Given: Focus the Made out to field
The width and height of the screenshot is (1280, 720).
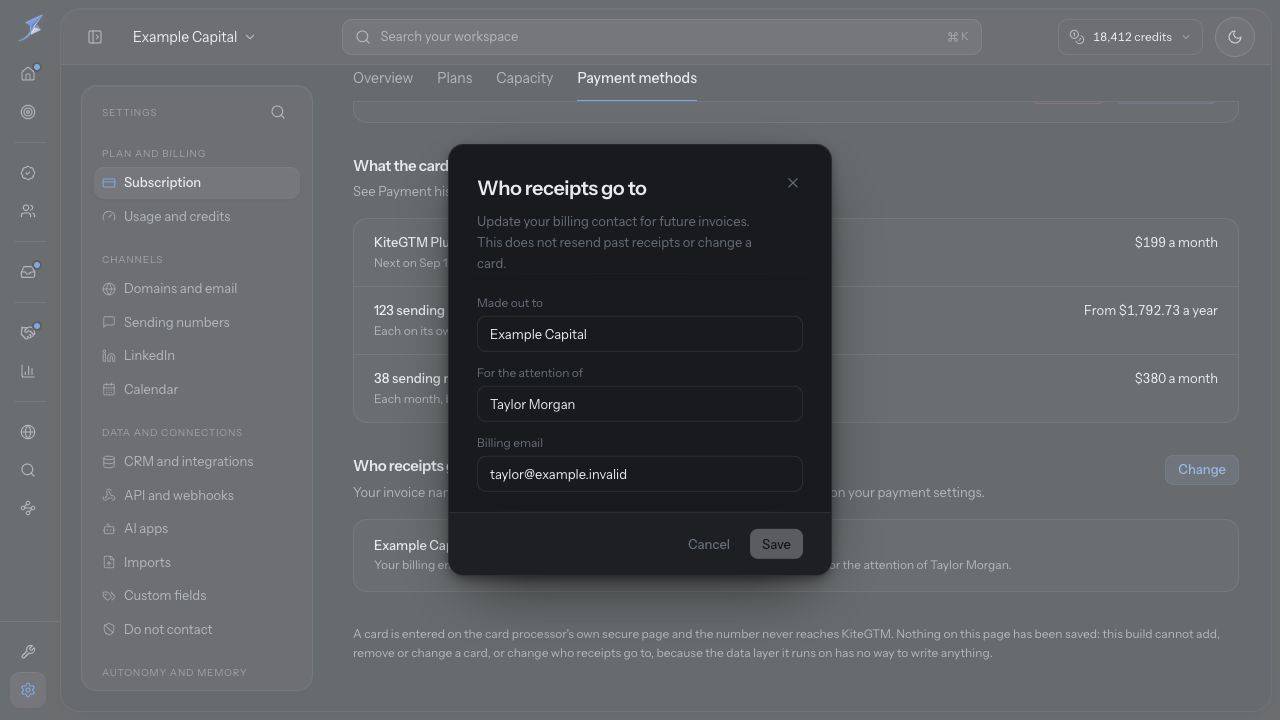Looking at the screenshot, I should pos(640,334).
